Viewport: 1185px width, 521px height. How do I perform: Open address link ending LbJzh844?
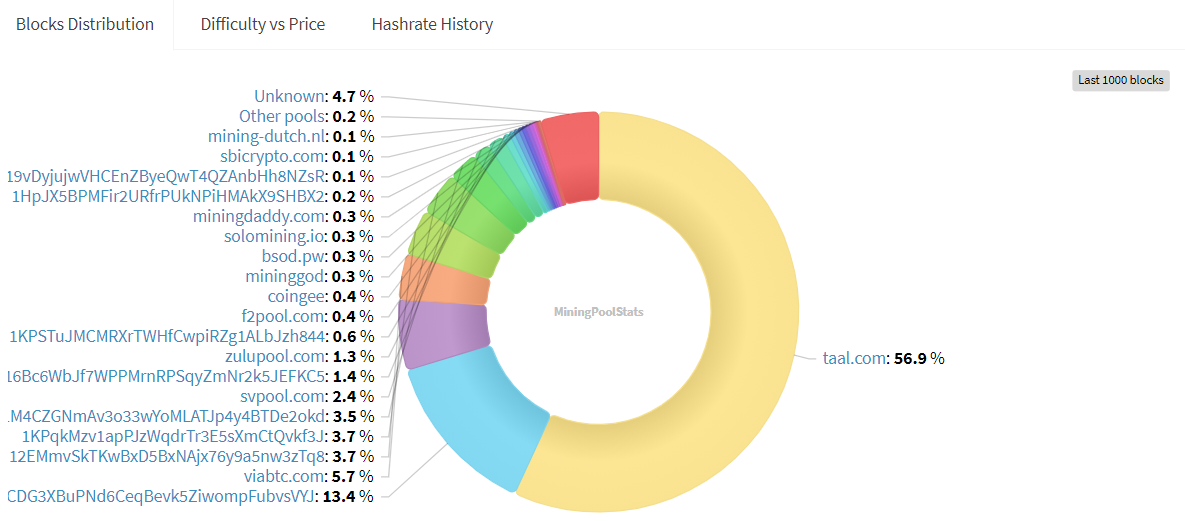(166, 336)
